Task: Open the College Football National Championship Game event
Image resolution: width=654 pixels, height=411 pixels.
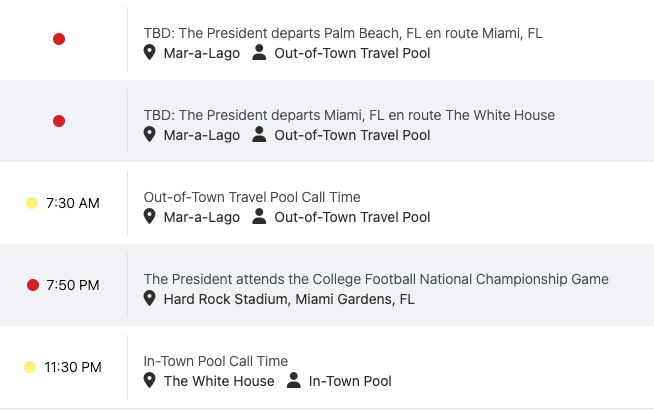Action: tap(376, 279)
